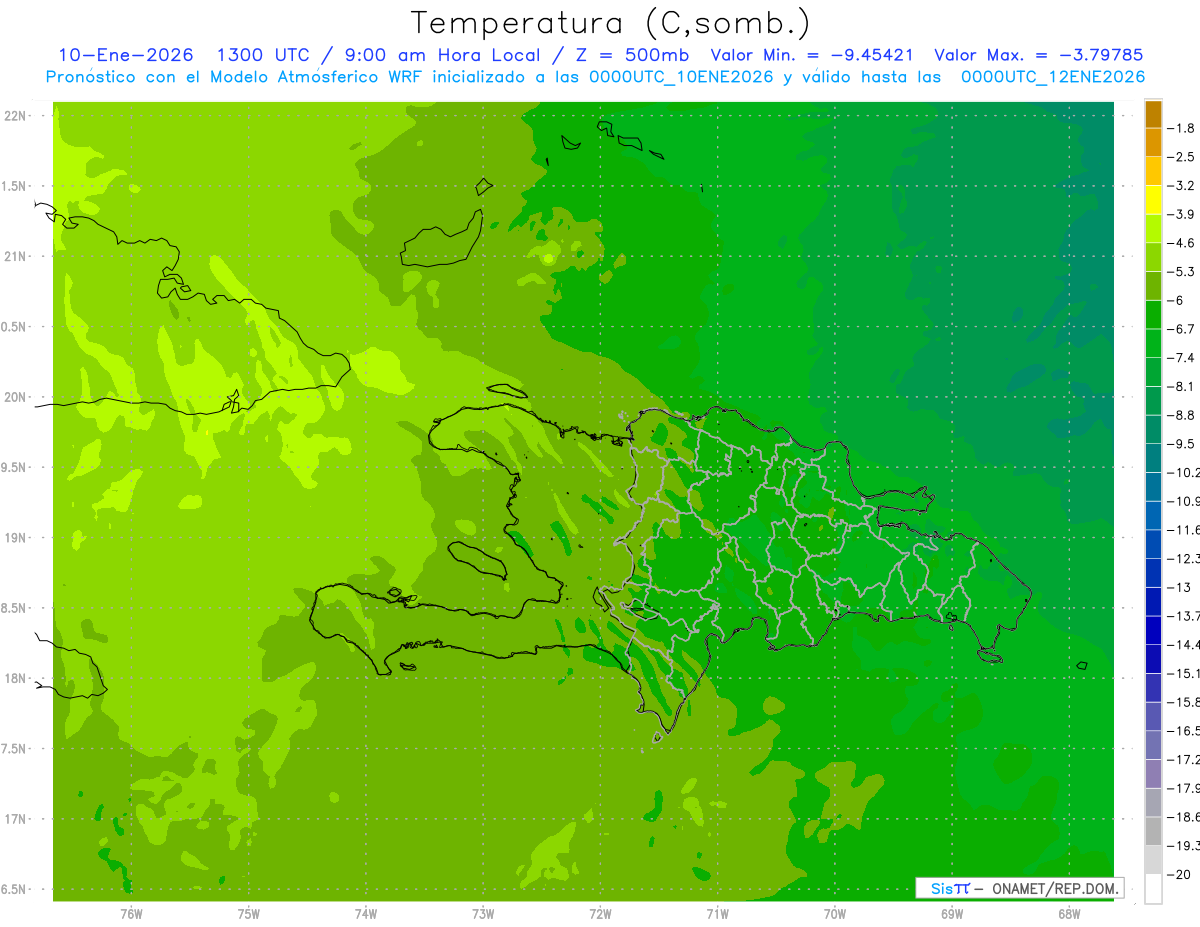Click the "-20" colorbar label
The image size is (1200, 927).
pos(1177,875)
